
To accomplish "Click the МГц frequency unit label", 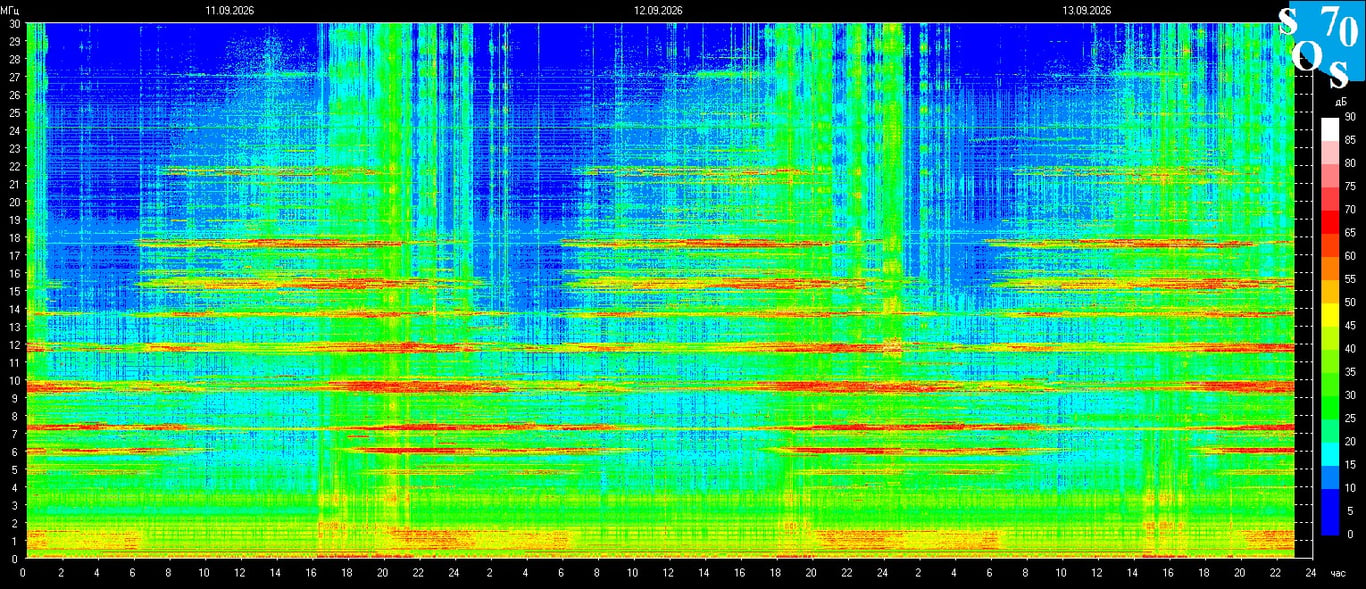I will click(11, 10).
